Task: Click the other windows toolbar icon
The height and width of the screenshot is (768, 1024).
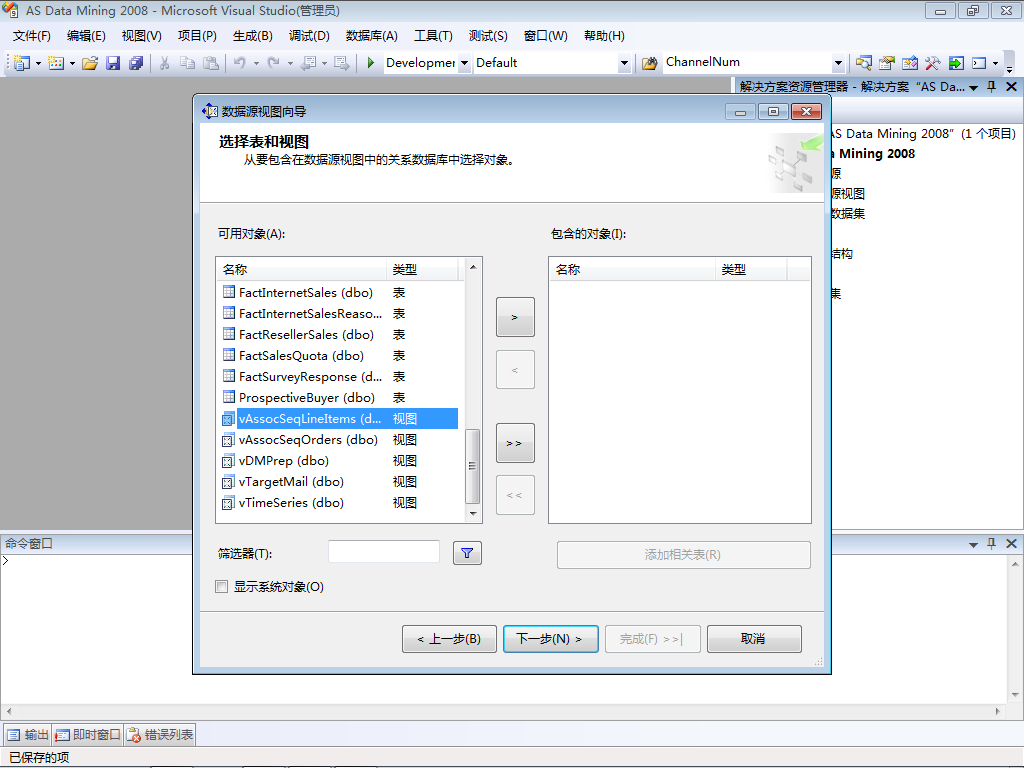Action: point(979,63)
